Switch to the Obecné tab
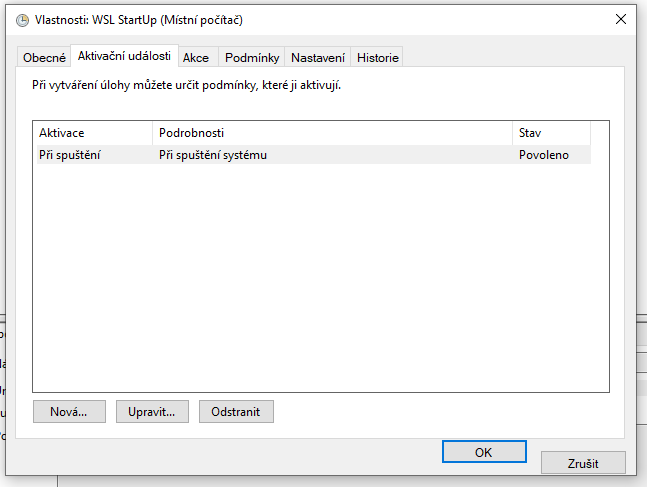The image size is (647, 487). tap(44, 58)
